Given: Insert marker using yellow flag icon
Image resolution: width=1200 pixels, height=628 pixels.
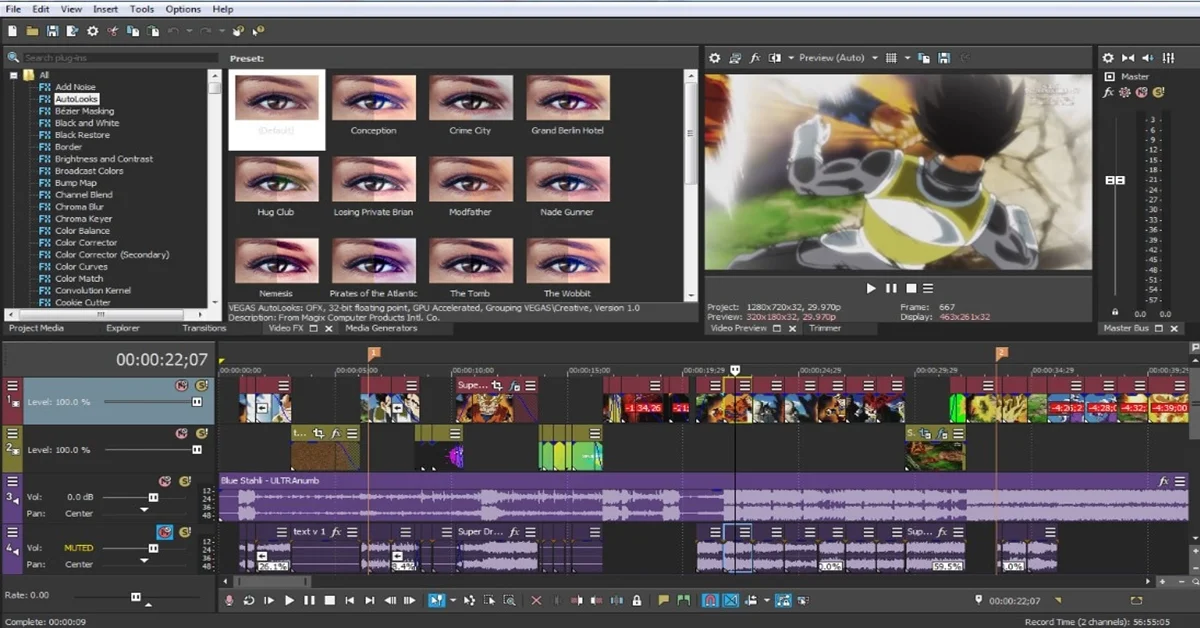Looking at the screenshot, I should click(x=663, y=600).
